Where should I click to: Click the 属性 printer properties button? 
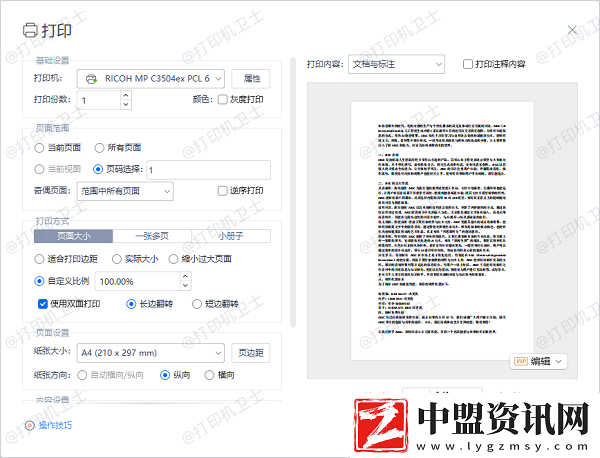(x=251, y=79)
